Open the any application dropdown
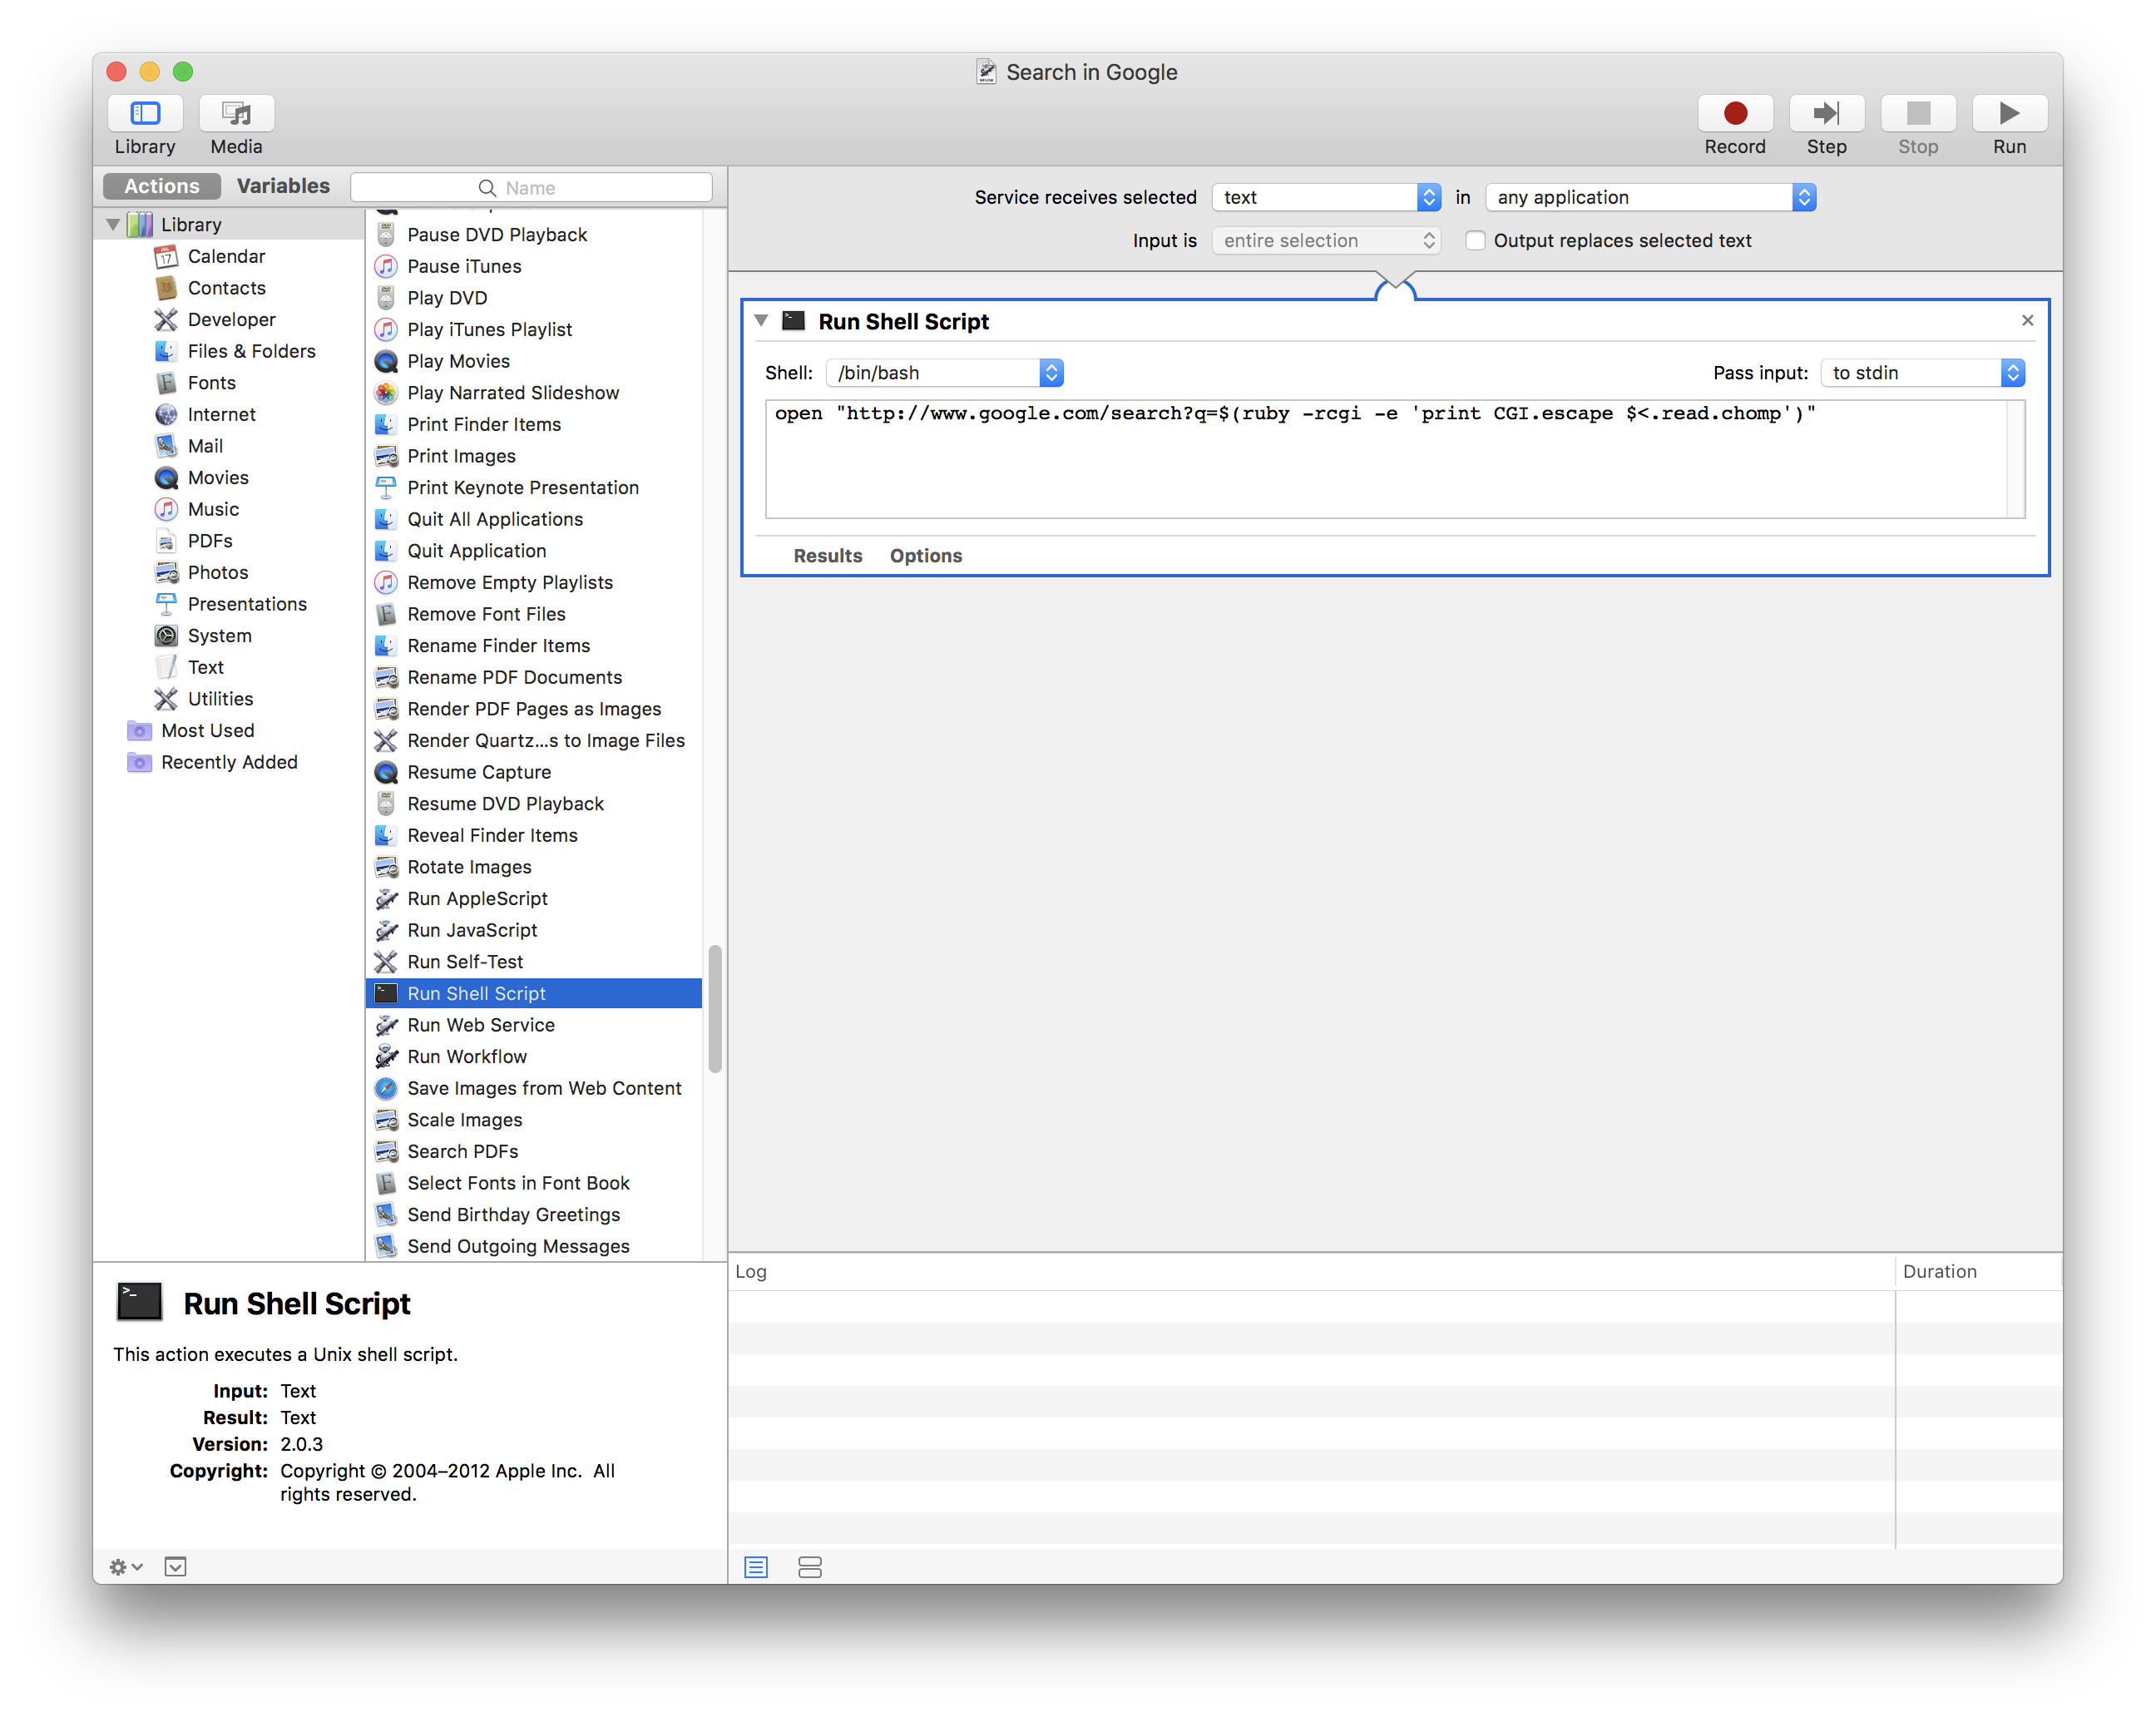Viewport: 2156px width, 1717px height. pyautogui.click(x=1650, y=197)
